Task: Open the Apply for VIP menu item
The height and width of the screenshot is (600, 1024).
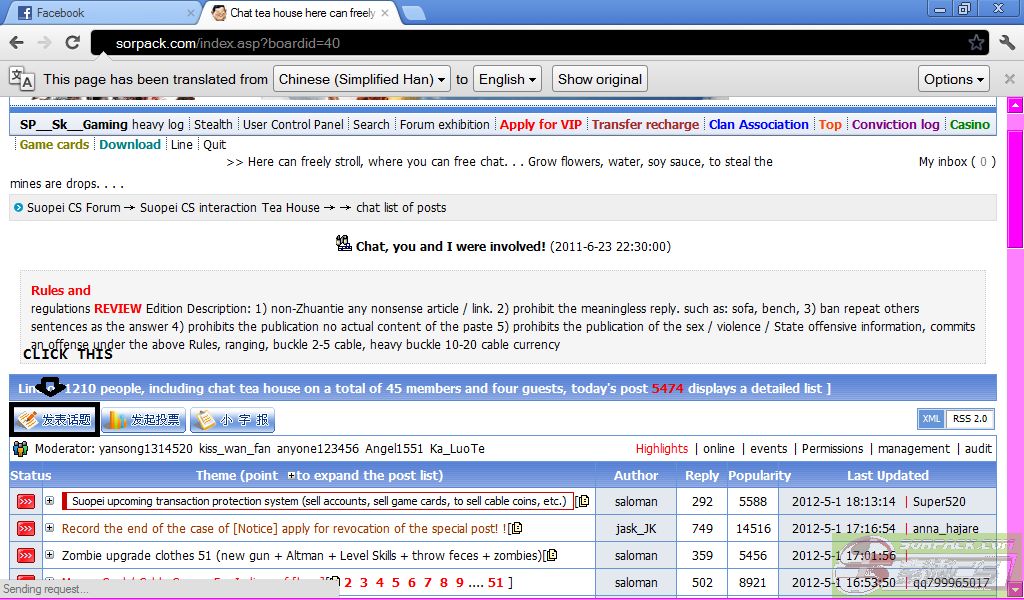Action: pos(540,124)
